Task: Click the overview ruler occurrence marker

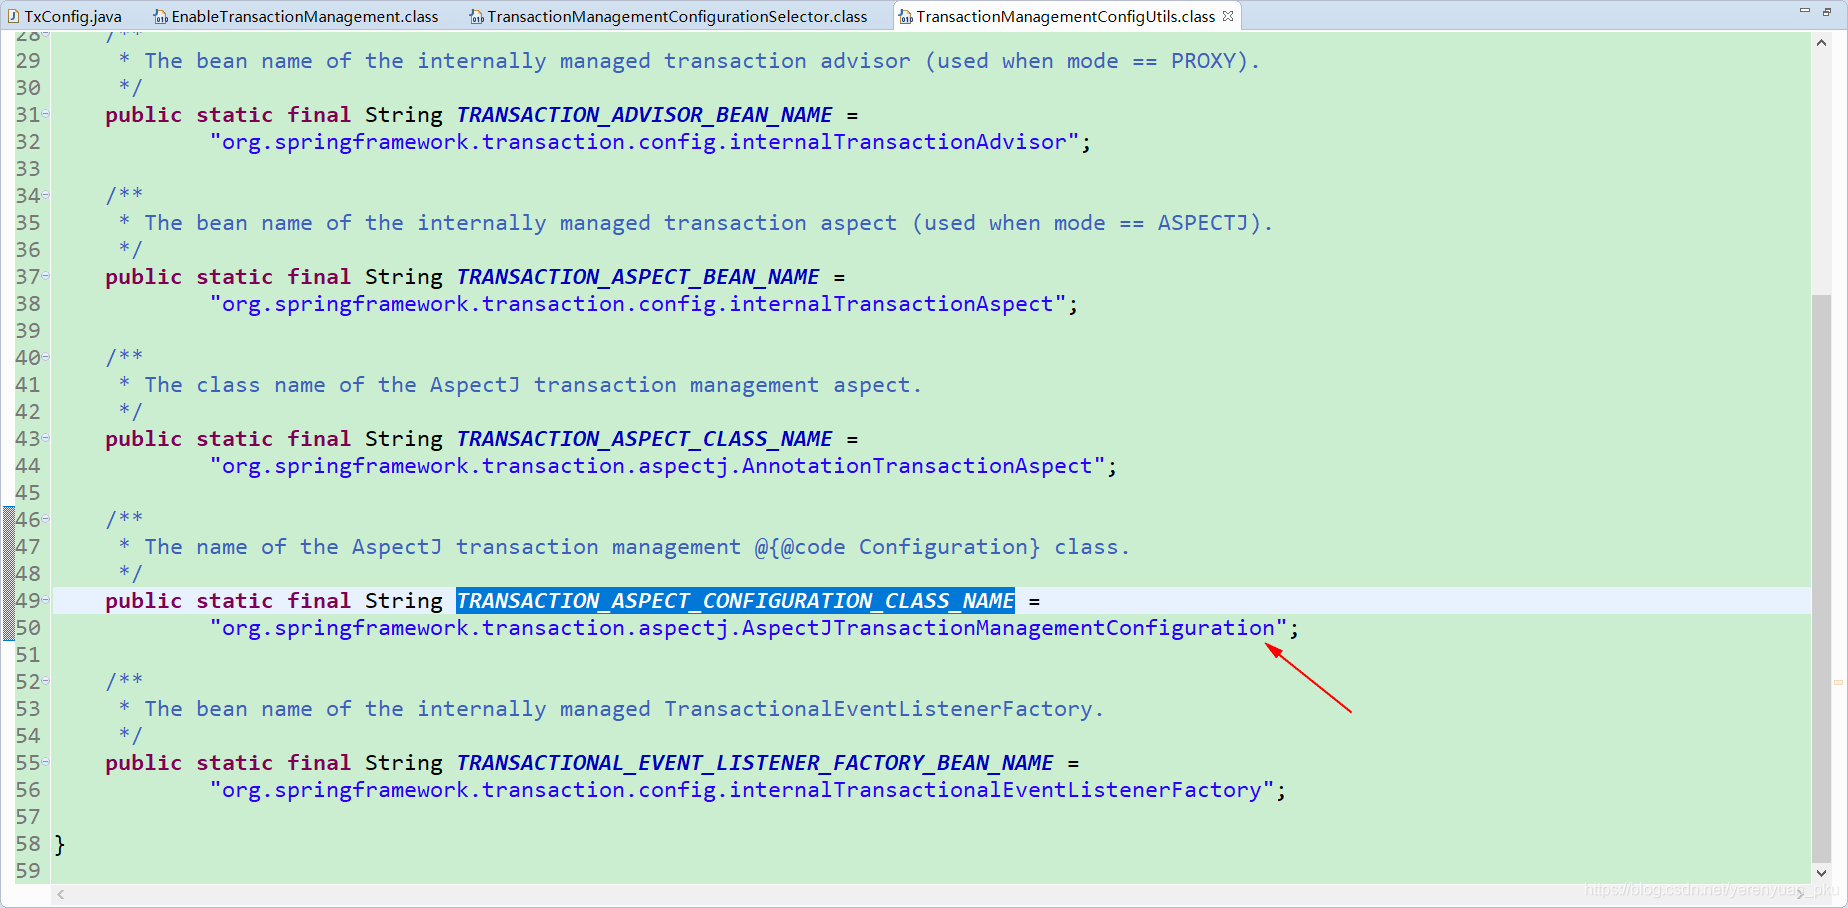Action: [1838, 682]
